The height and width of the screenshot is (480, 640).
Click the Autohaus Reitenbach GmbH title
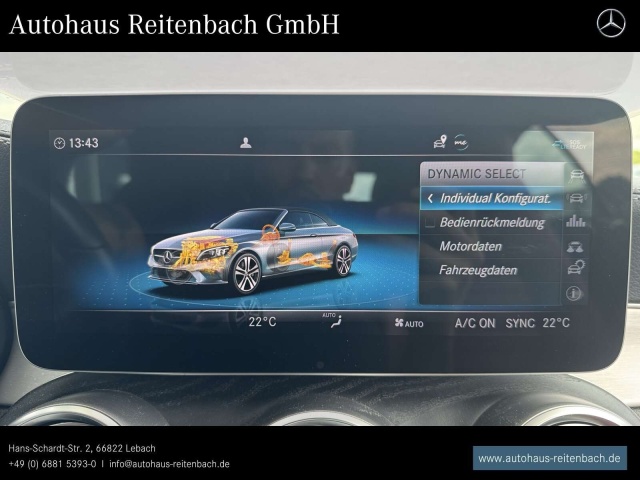[x=174, y=24]
